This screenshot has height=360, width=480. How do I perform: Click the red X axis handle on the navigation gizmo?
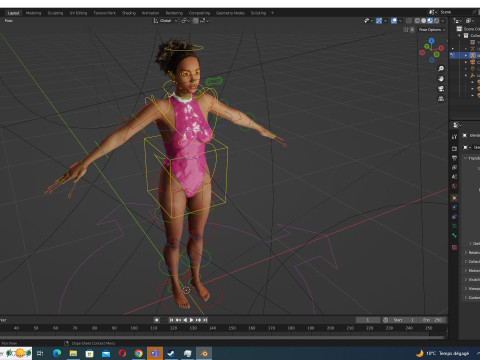click(441, 48)
